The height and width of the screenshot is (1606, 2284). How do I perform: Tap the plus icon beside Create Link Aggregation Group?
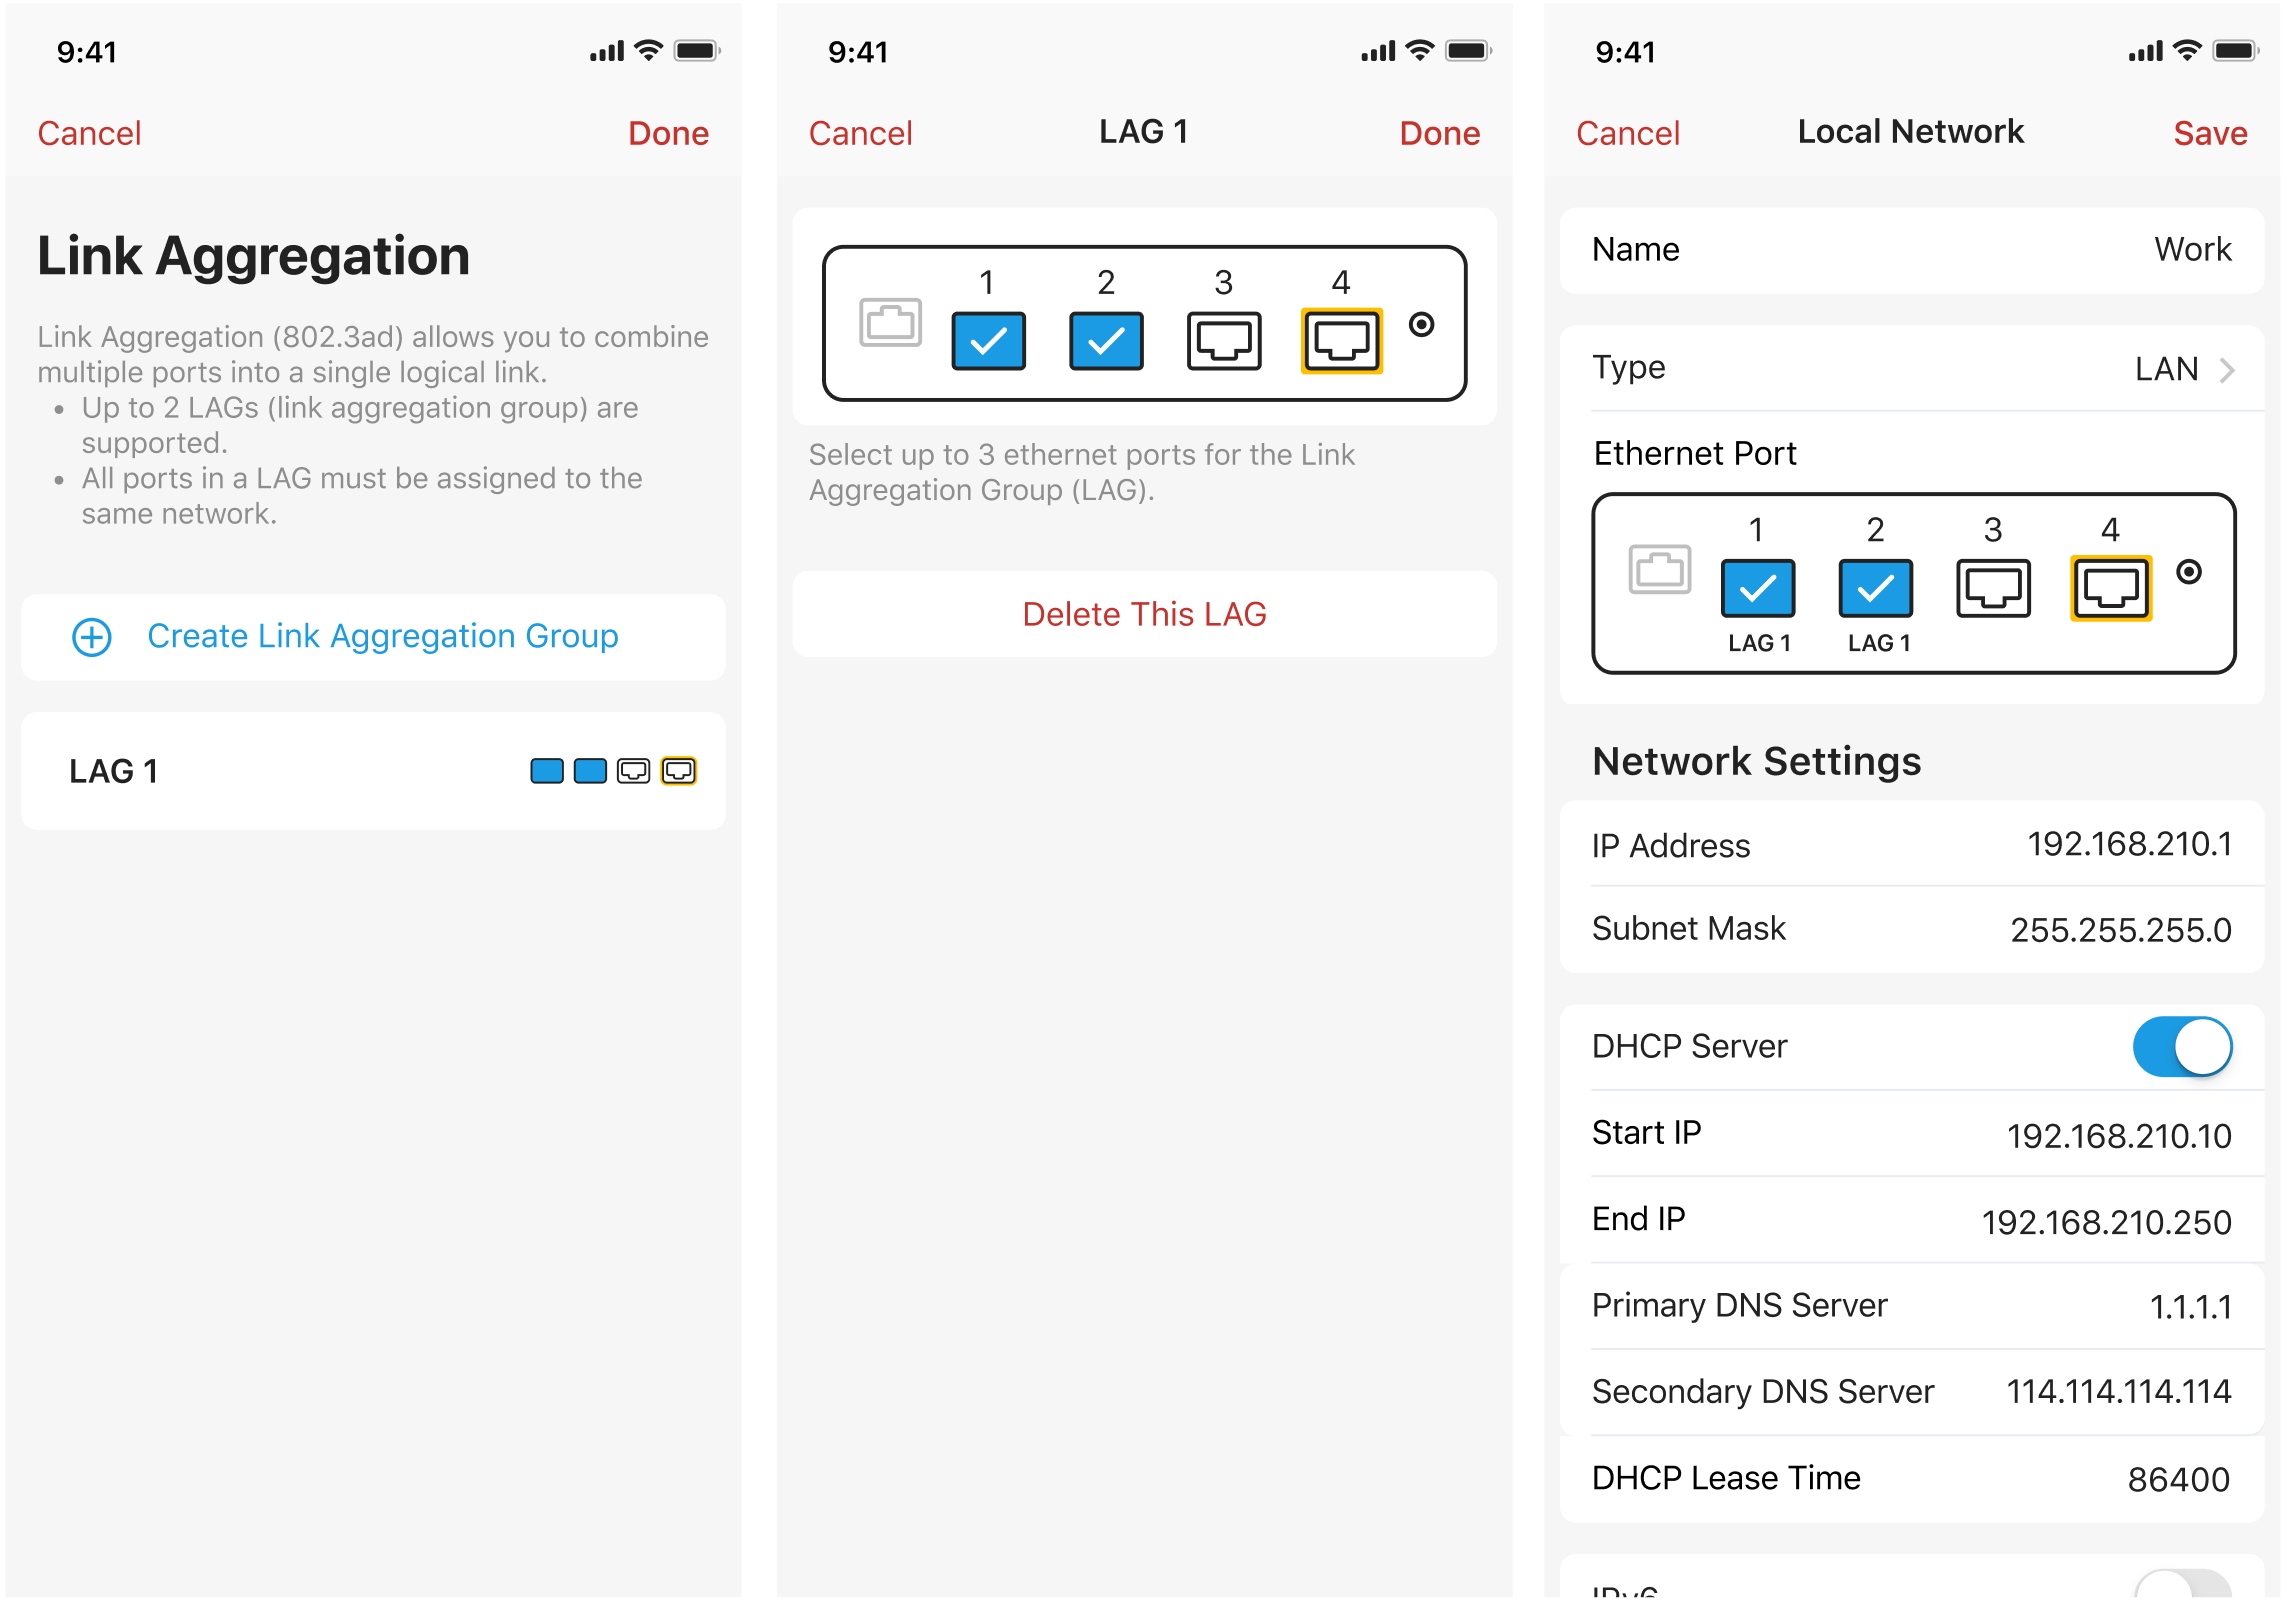(92, 637)
